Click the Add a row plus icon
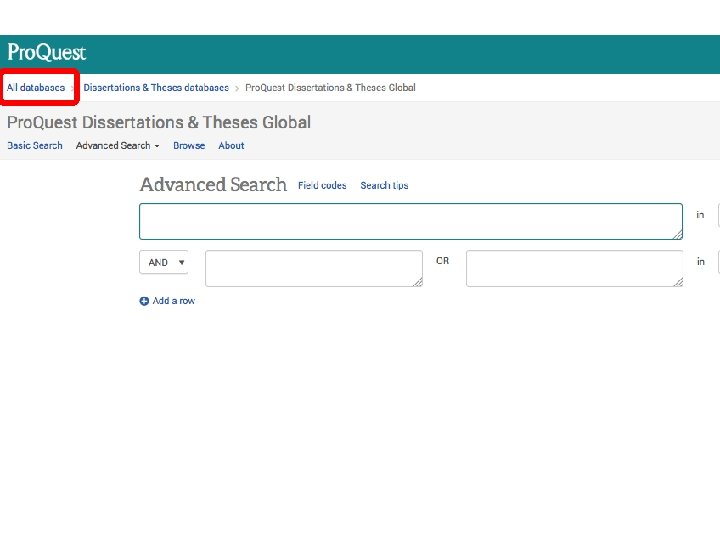Image resolution: width=720 pixels, height=540 pixels. (x=144, y=301)
